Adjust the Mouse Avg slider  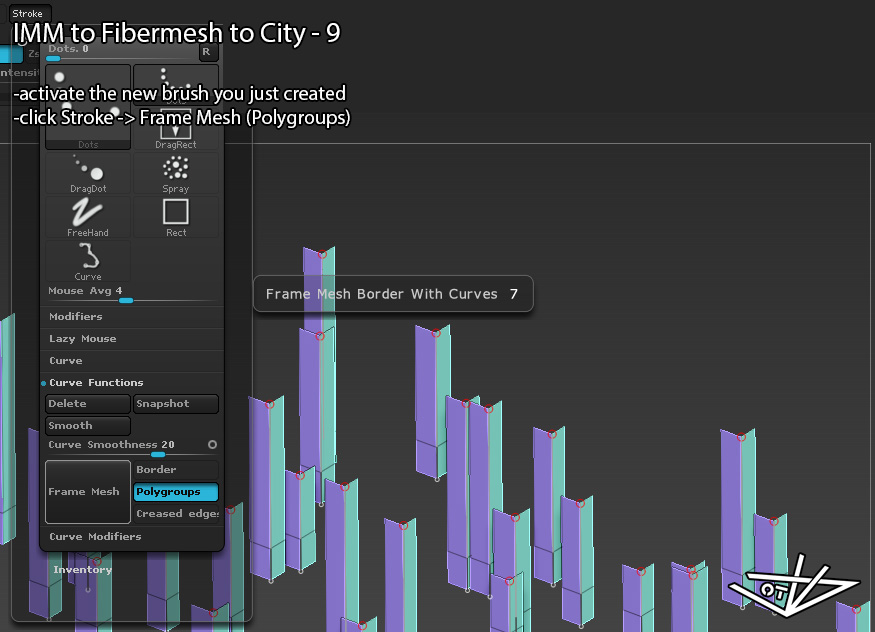132,294
